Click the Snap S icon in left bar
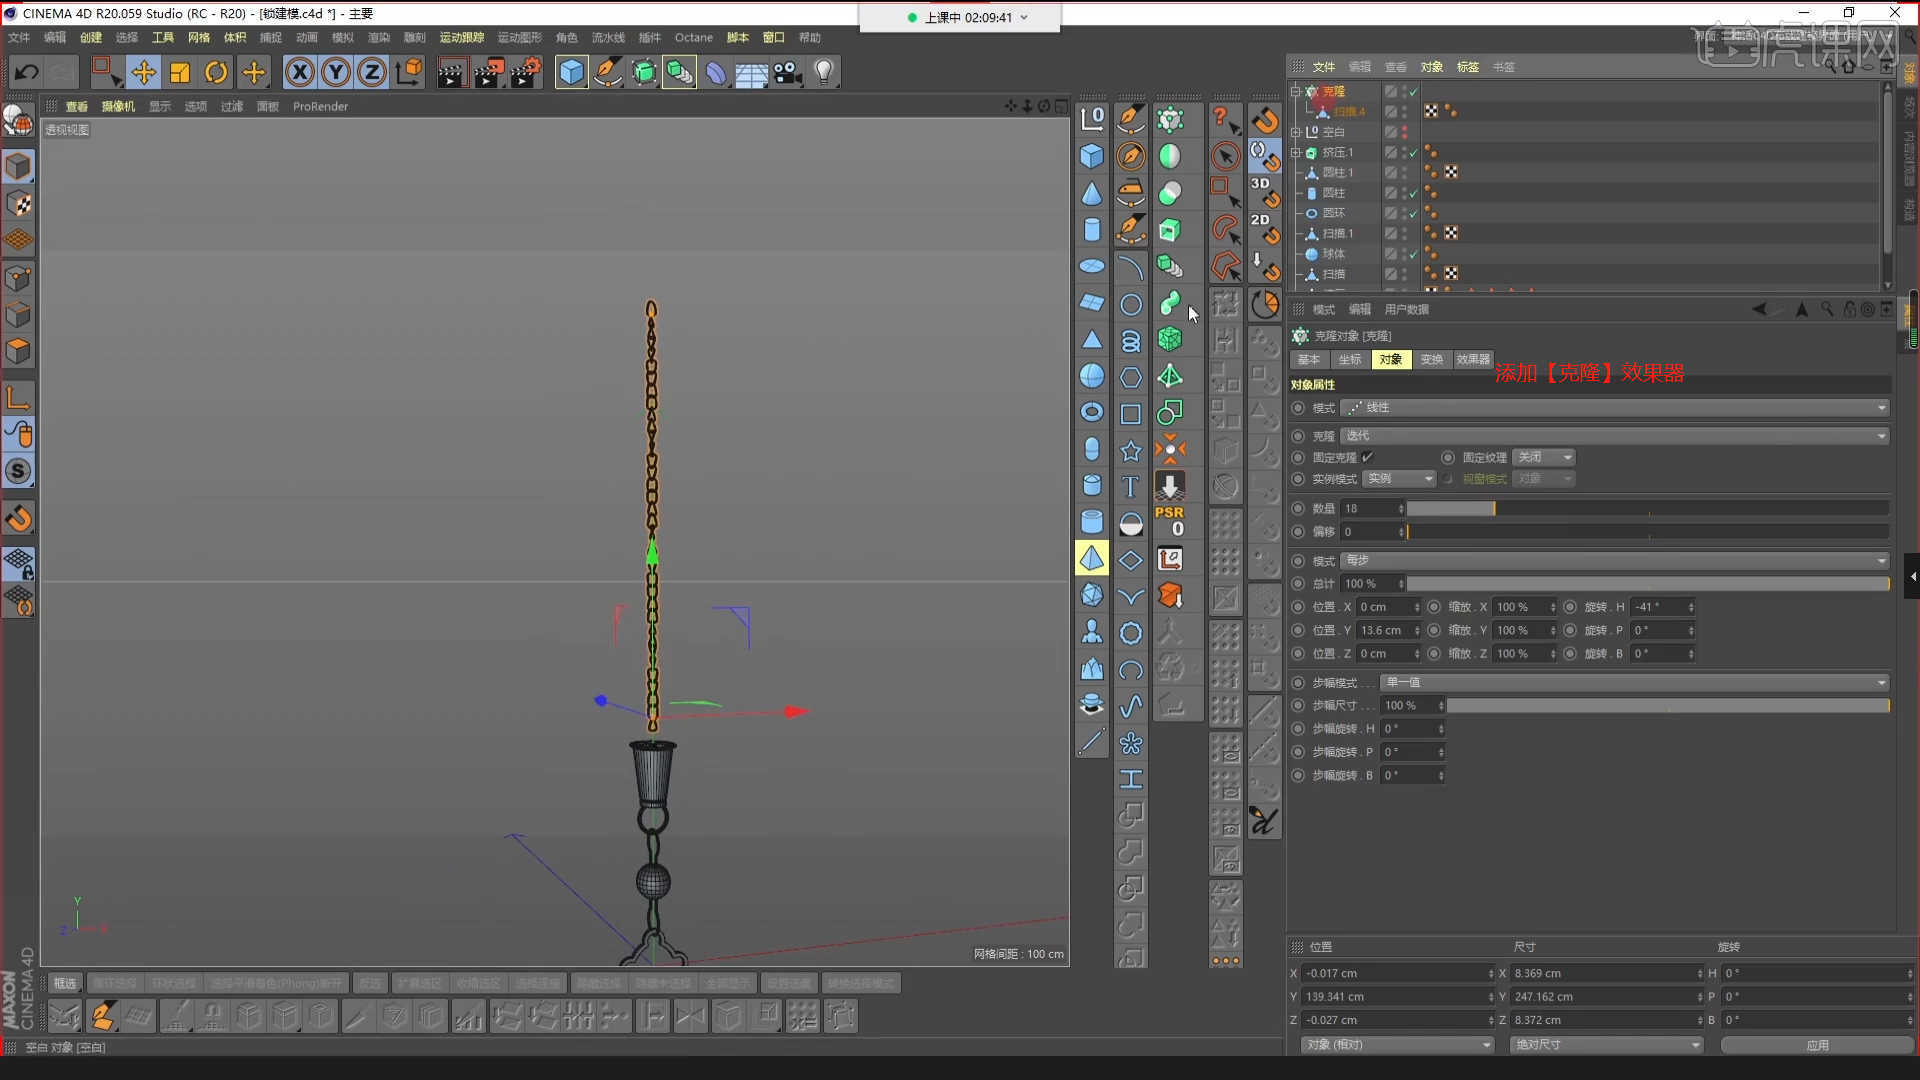The width and height of the screenshot is (1920, 1080). pyautogui.click(x=18, y=471)
